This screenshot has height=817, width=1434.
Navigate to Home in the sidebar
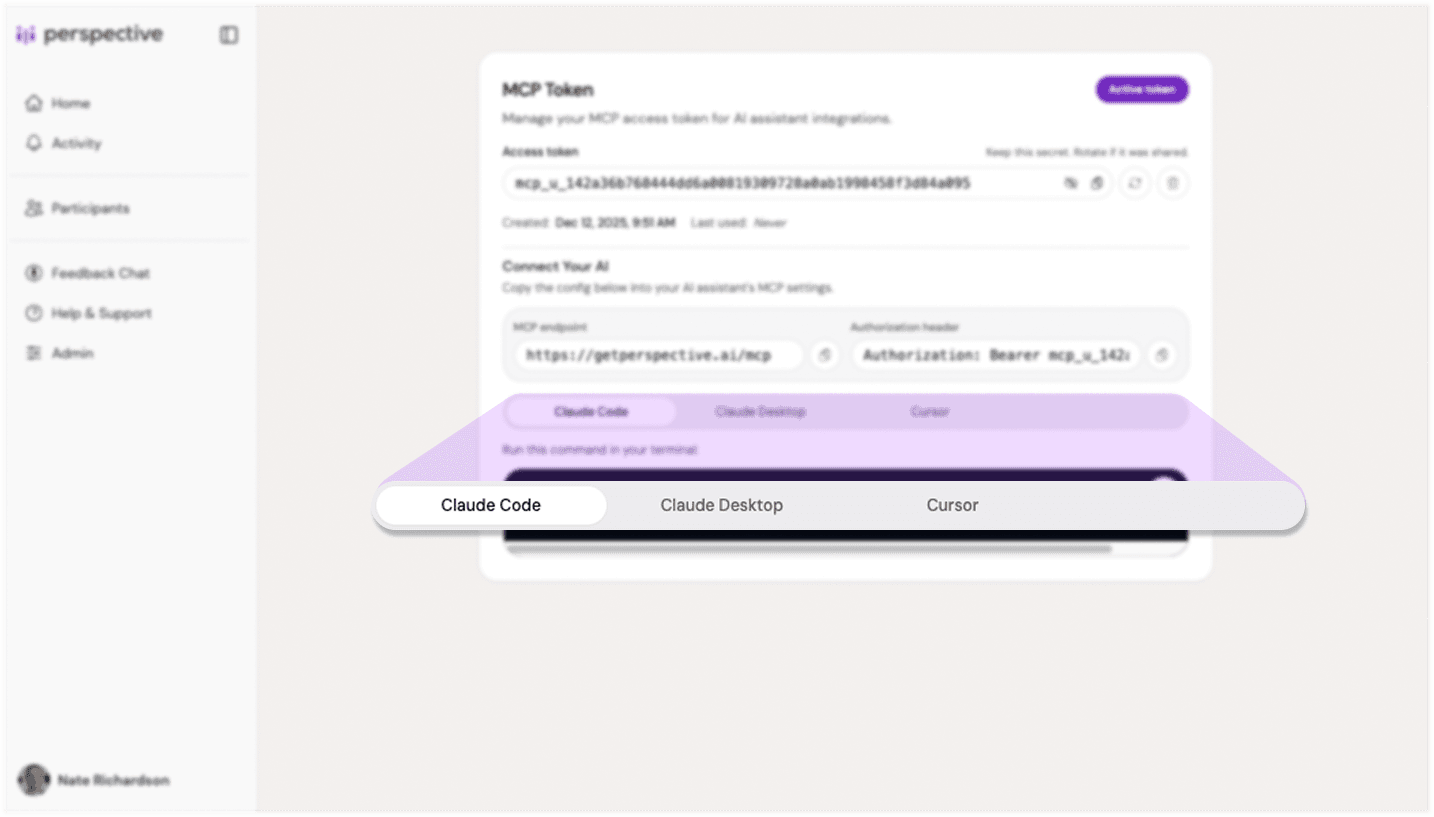(x=71, y=103)
